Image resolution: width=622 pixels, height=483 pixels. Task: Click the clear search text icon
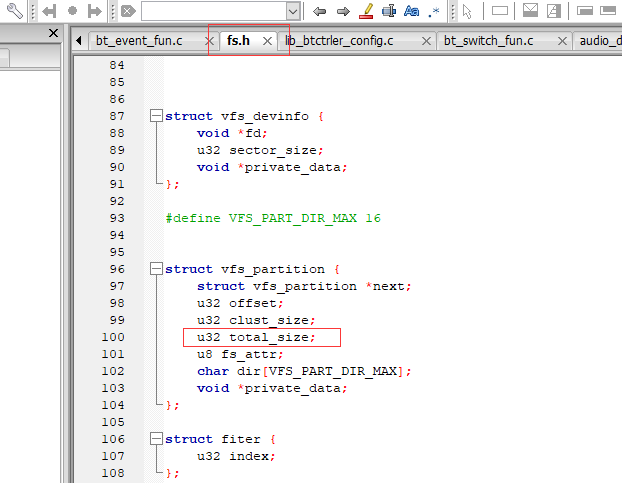pyautogui.click(x=128, y=11)
